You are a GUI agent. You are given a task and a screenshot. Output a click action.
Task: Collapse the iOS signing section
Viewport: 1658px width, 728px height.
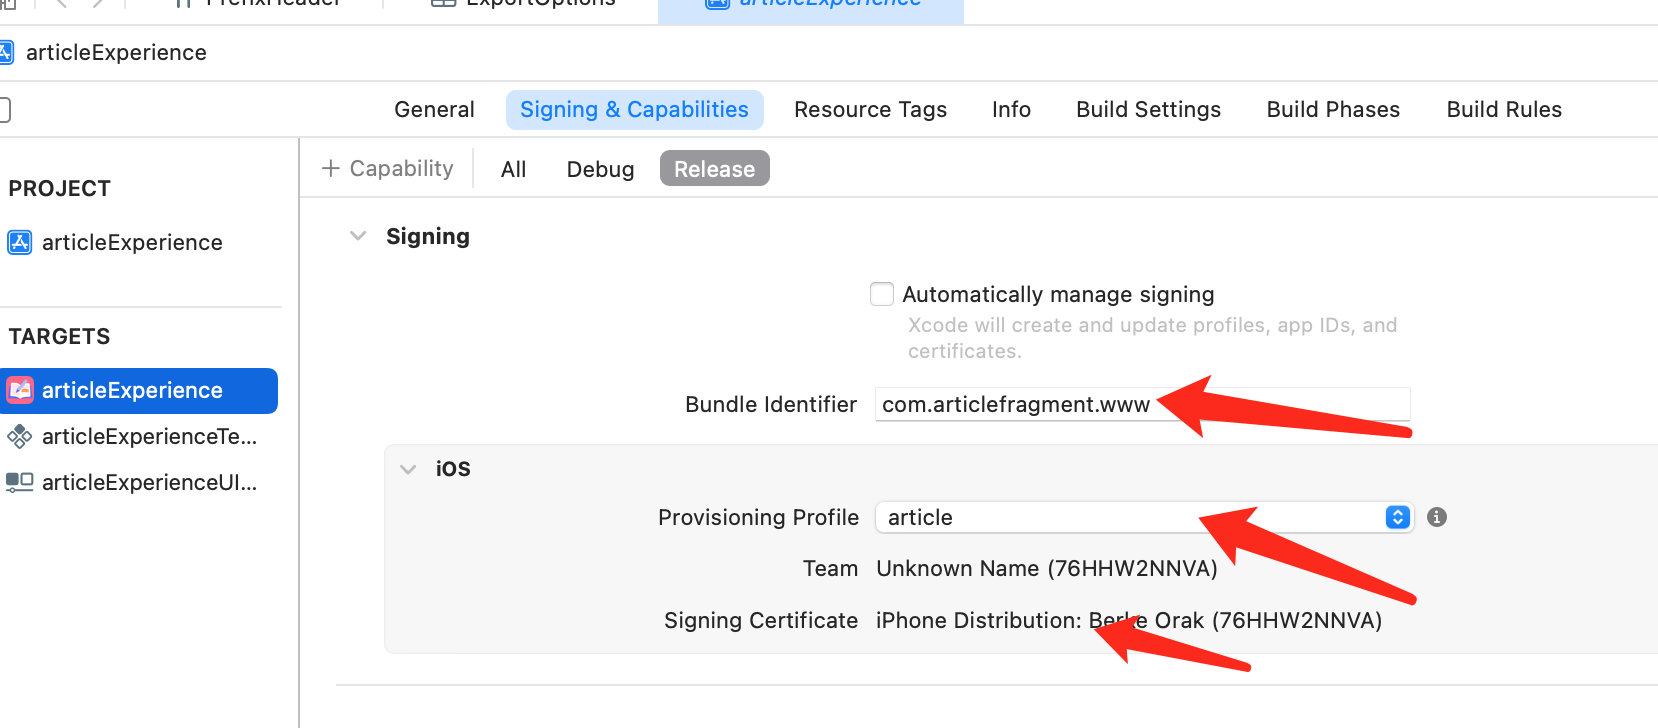(408, 469)
